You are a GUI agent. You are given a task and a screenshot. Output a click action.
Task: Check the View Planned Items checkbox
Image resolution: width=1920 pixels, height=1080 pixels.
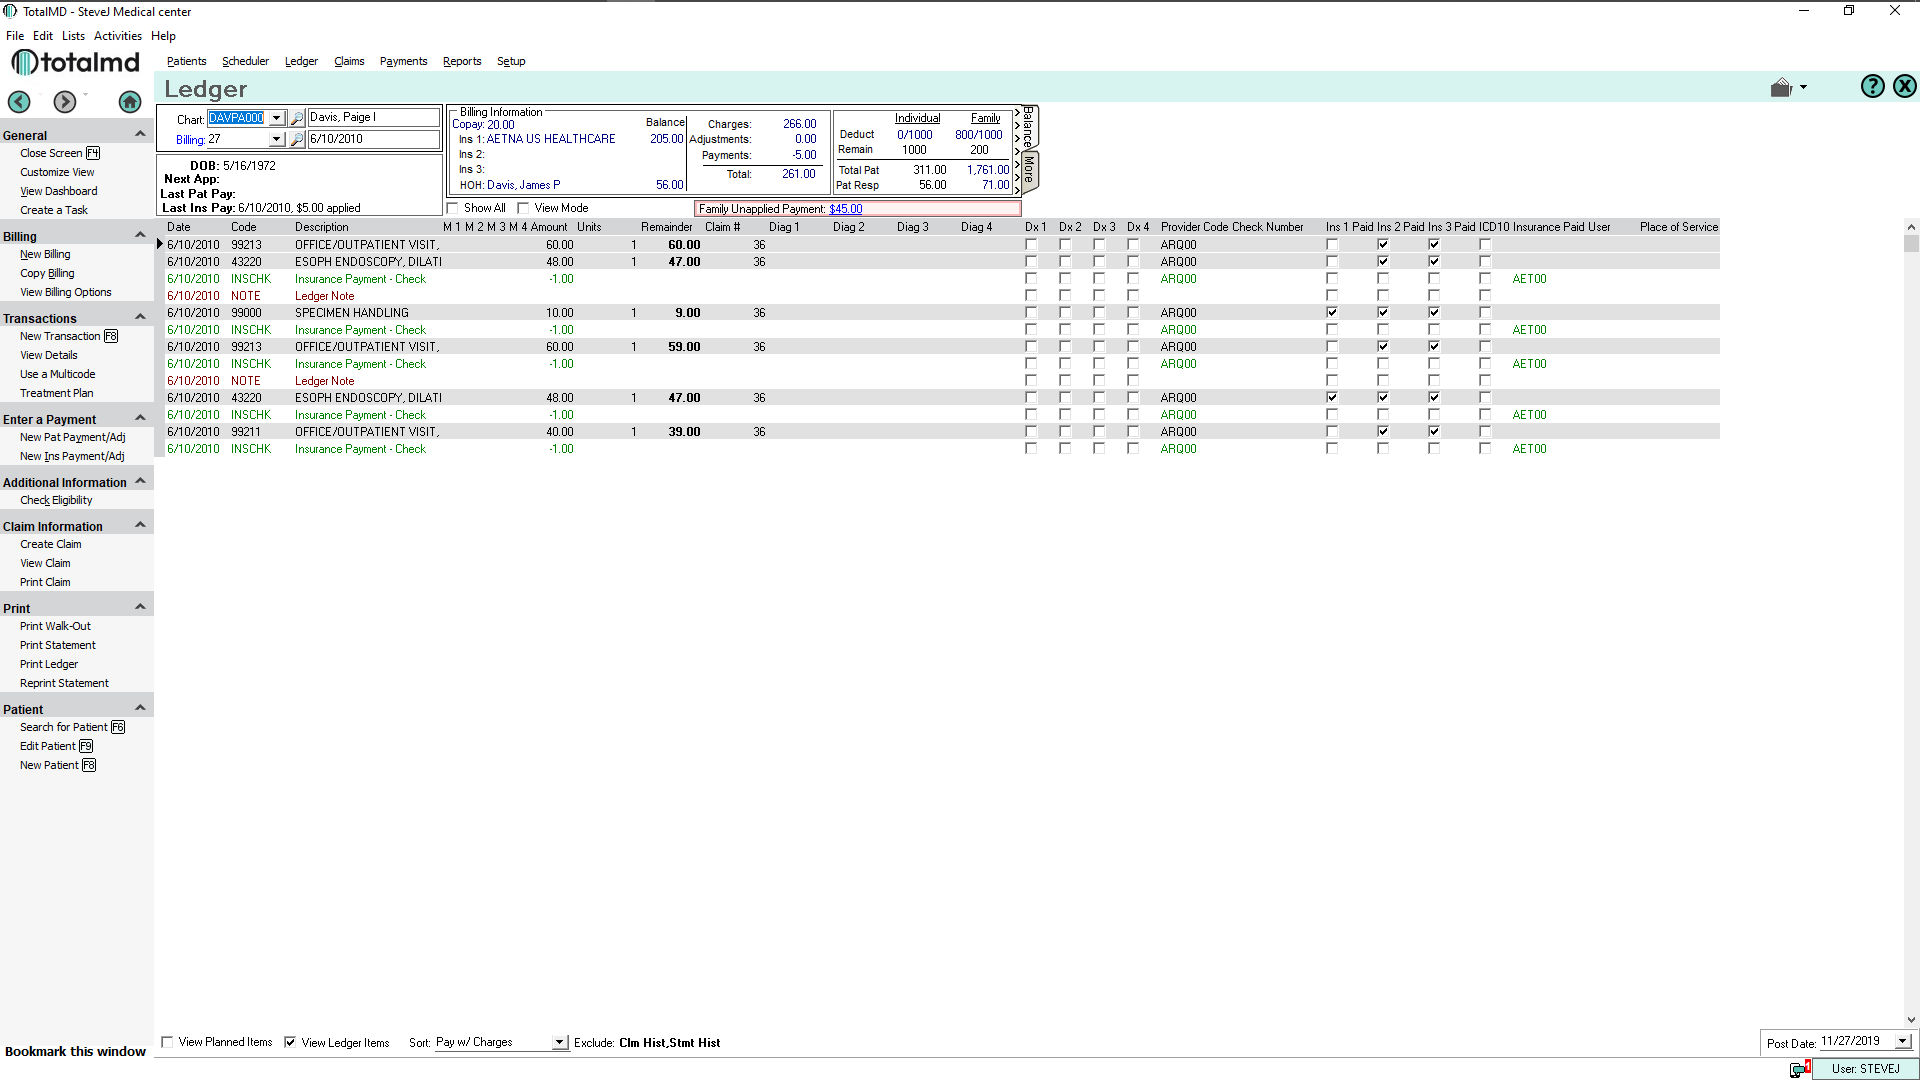tap(167, 1042)
